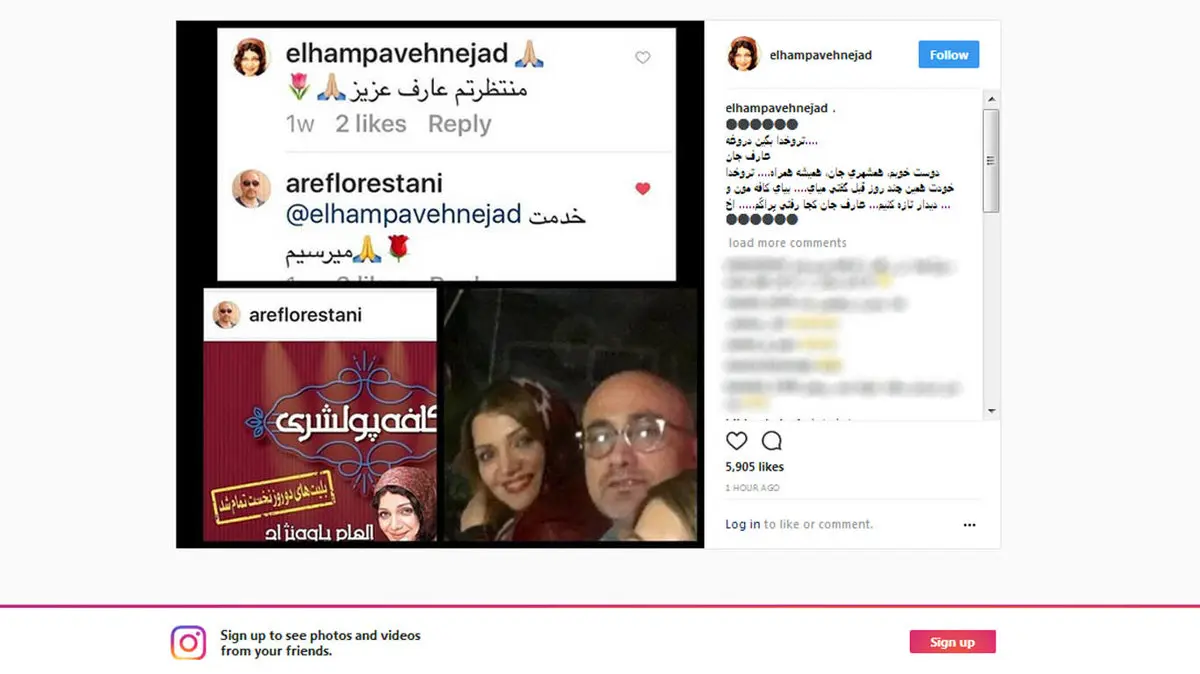Click the 1 HOUR AGO timestamp
1200x674 pixels.
753,488
